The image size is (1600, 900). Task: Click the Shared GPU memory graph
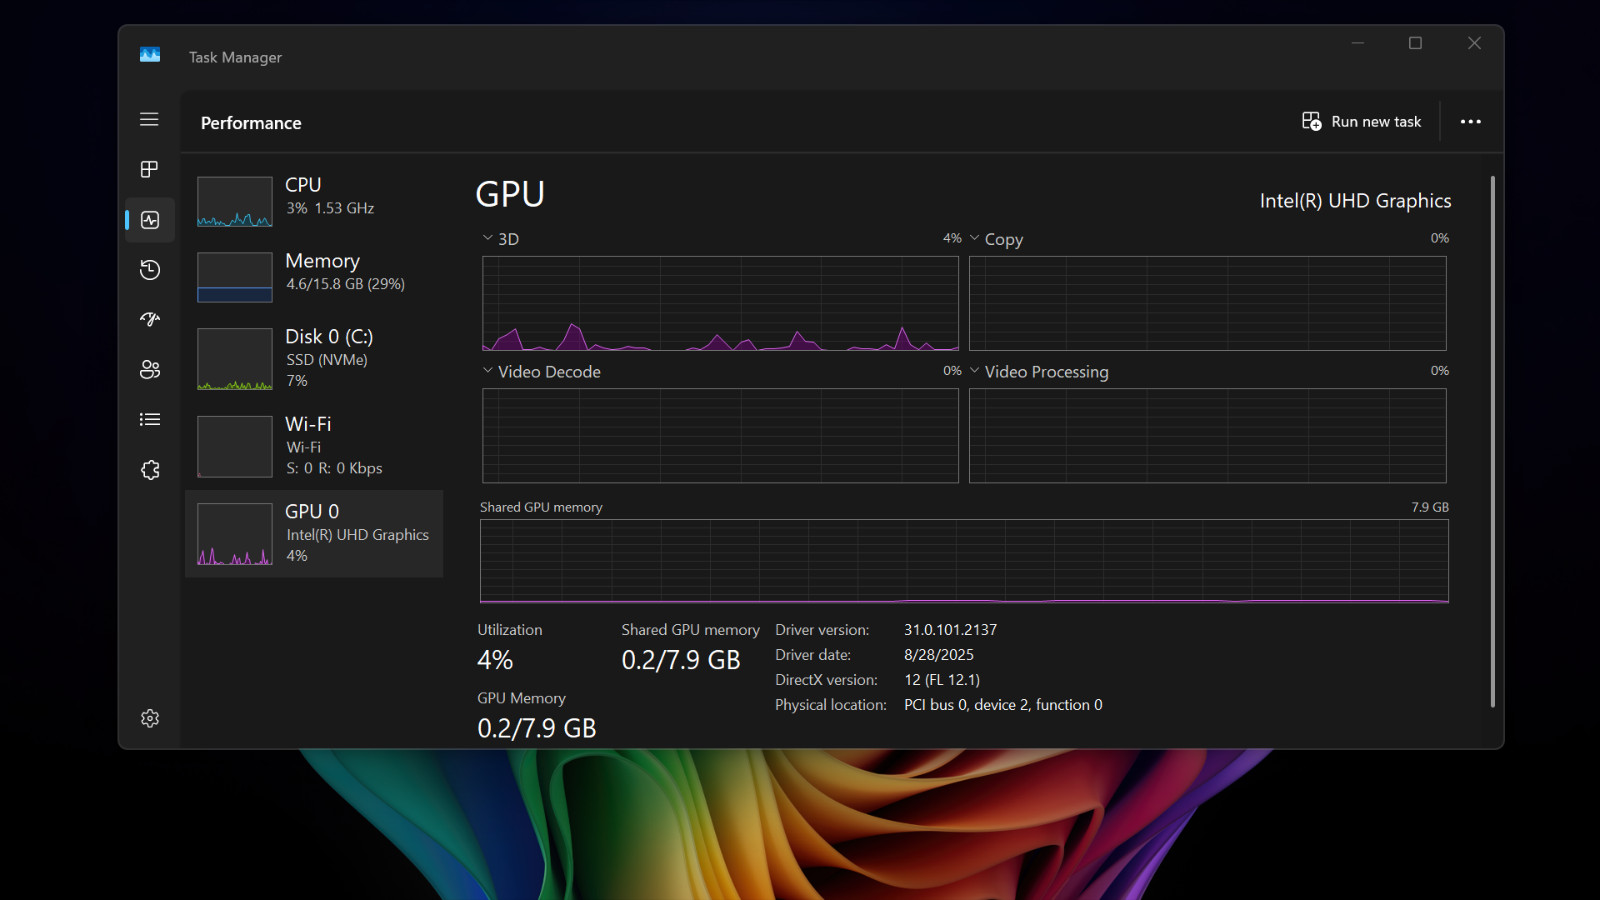tap(964, 561)
